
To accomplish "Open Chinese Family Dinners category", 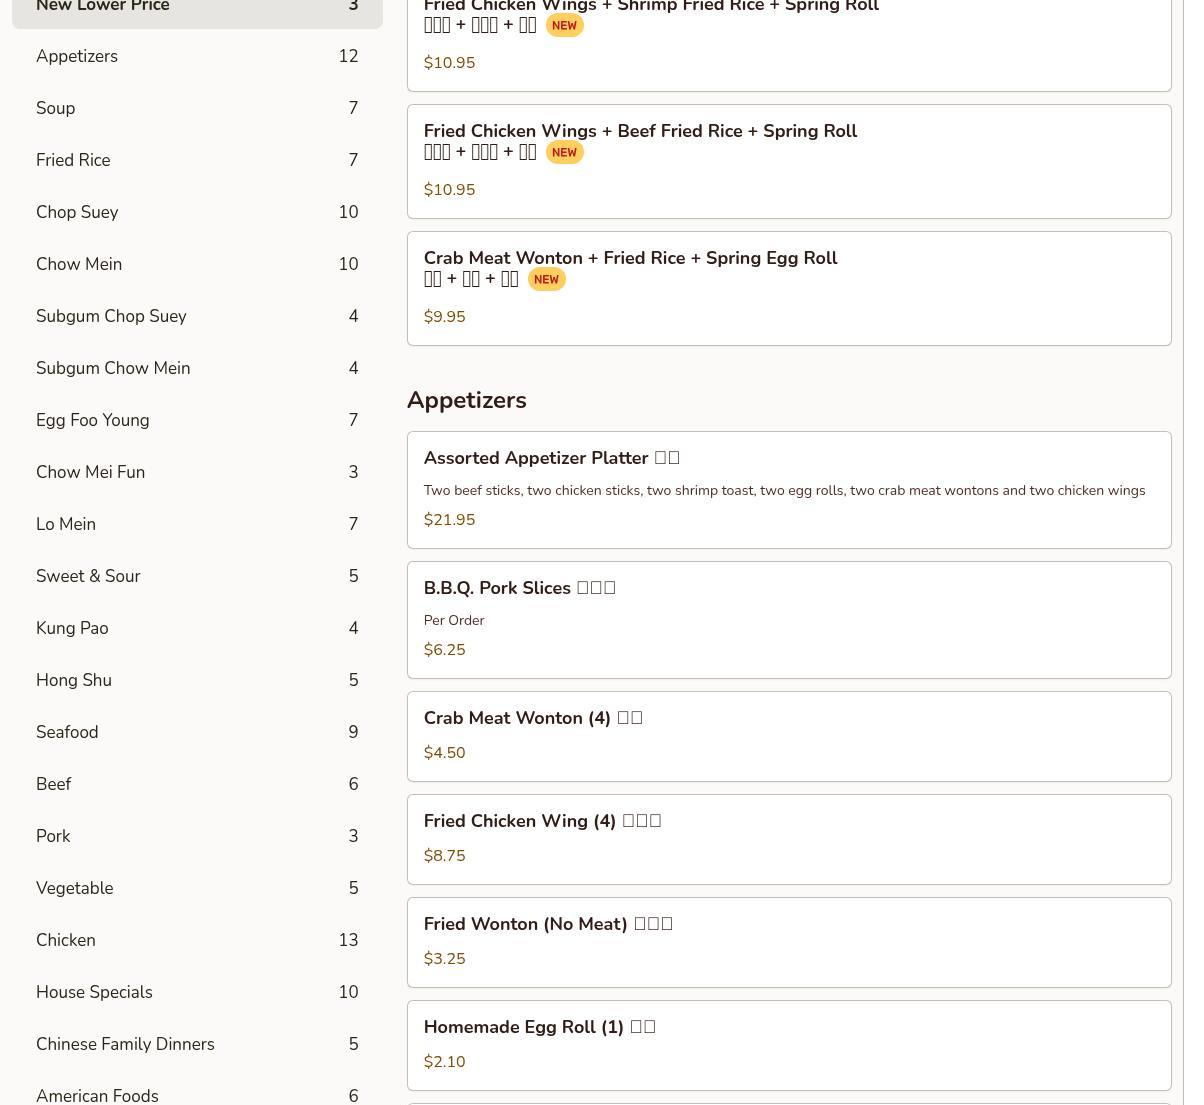I will point(197,1044).
